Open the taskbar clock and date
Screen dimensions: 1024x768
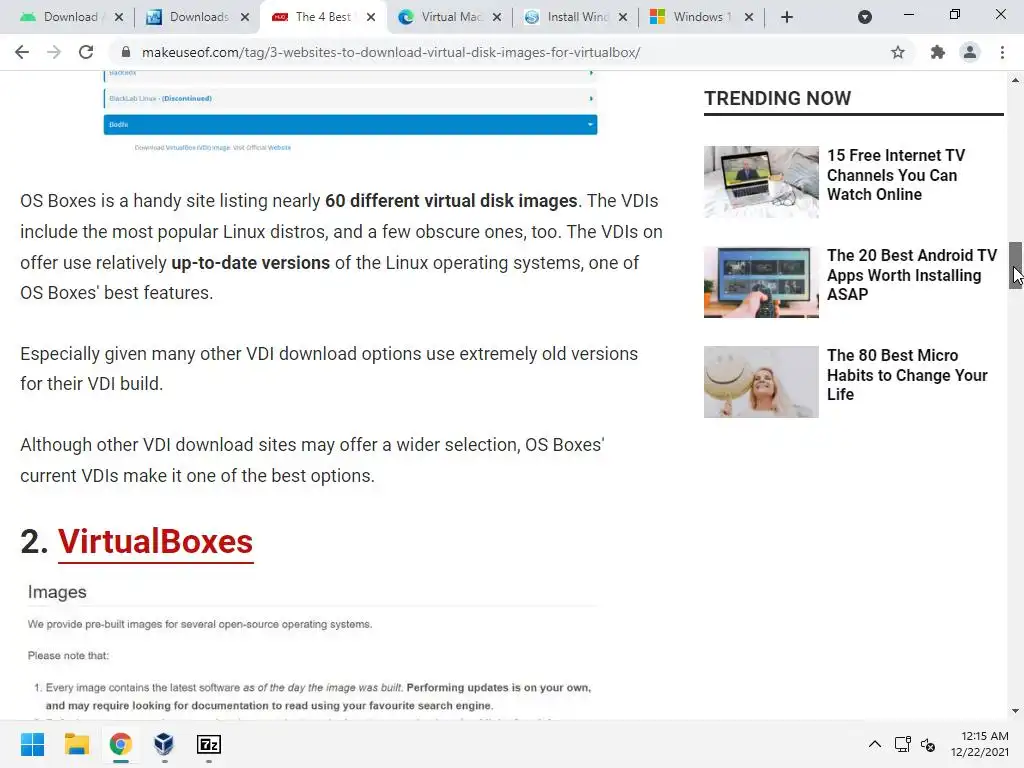click(x=980, y=744)
